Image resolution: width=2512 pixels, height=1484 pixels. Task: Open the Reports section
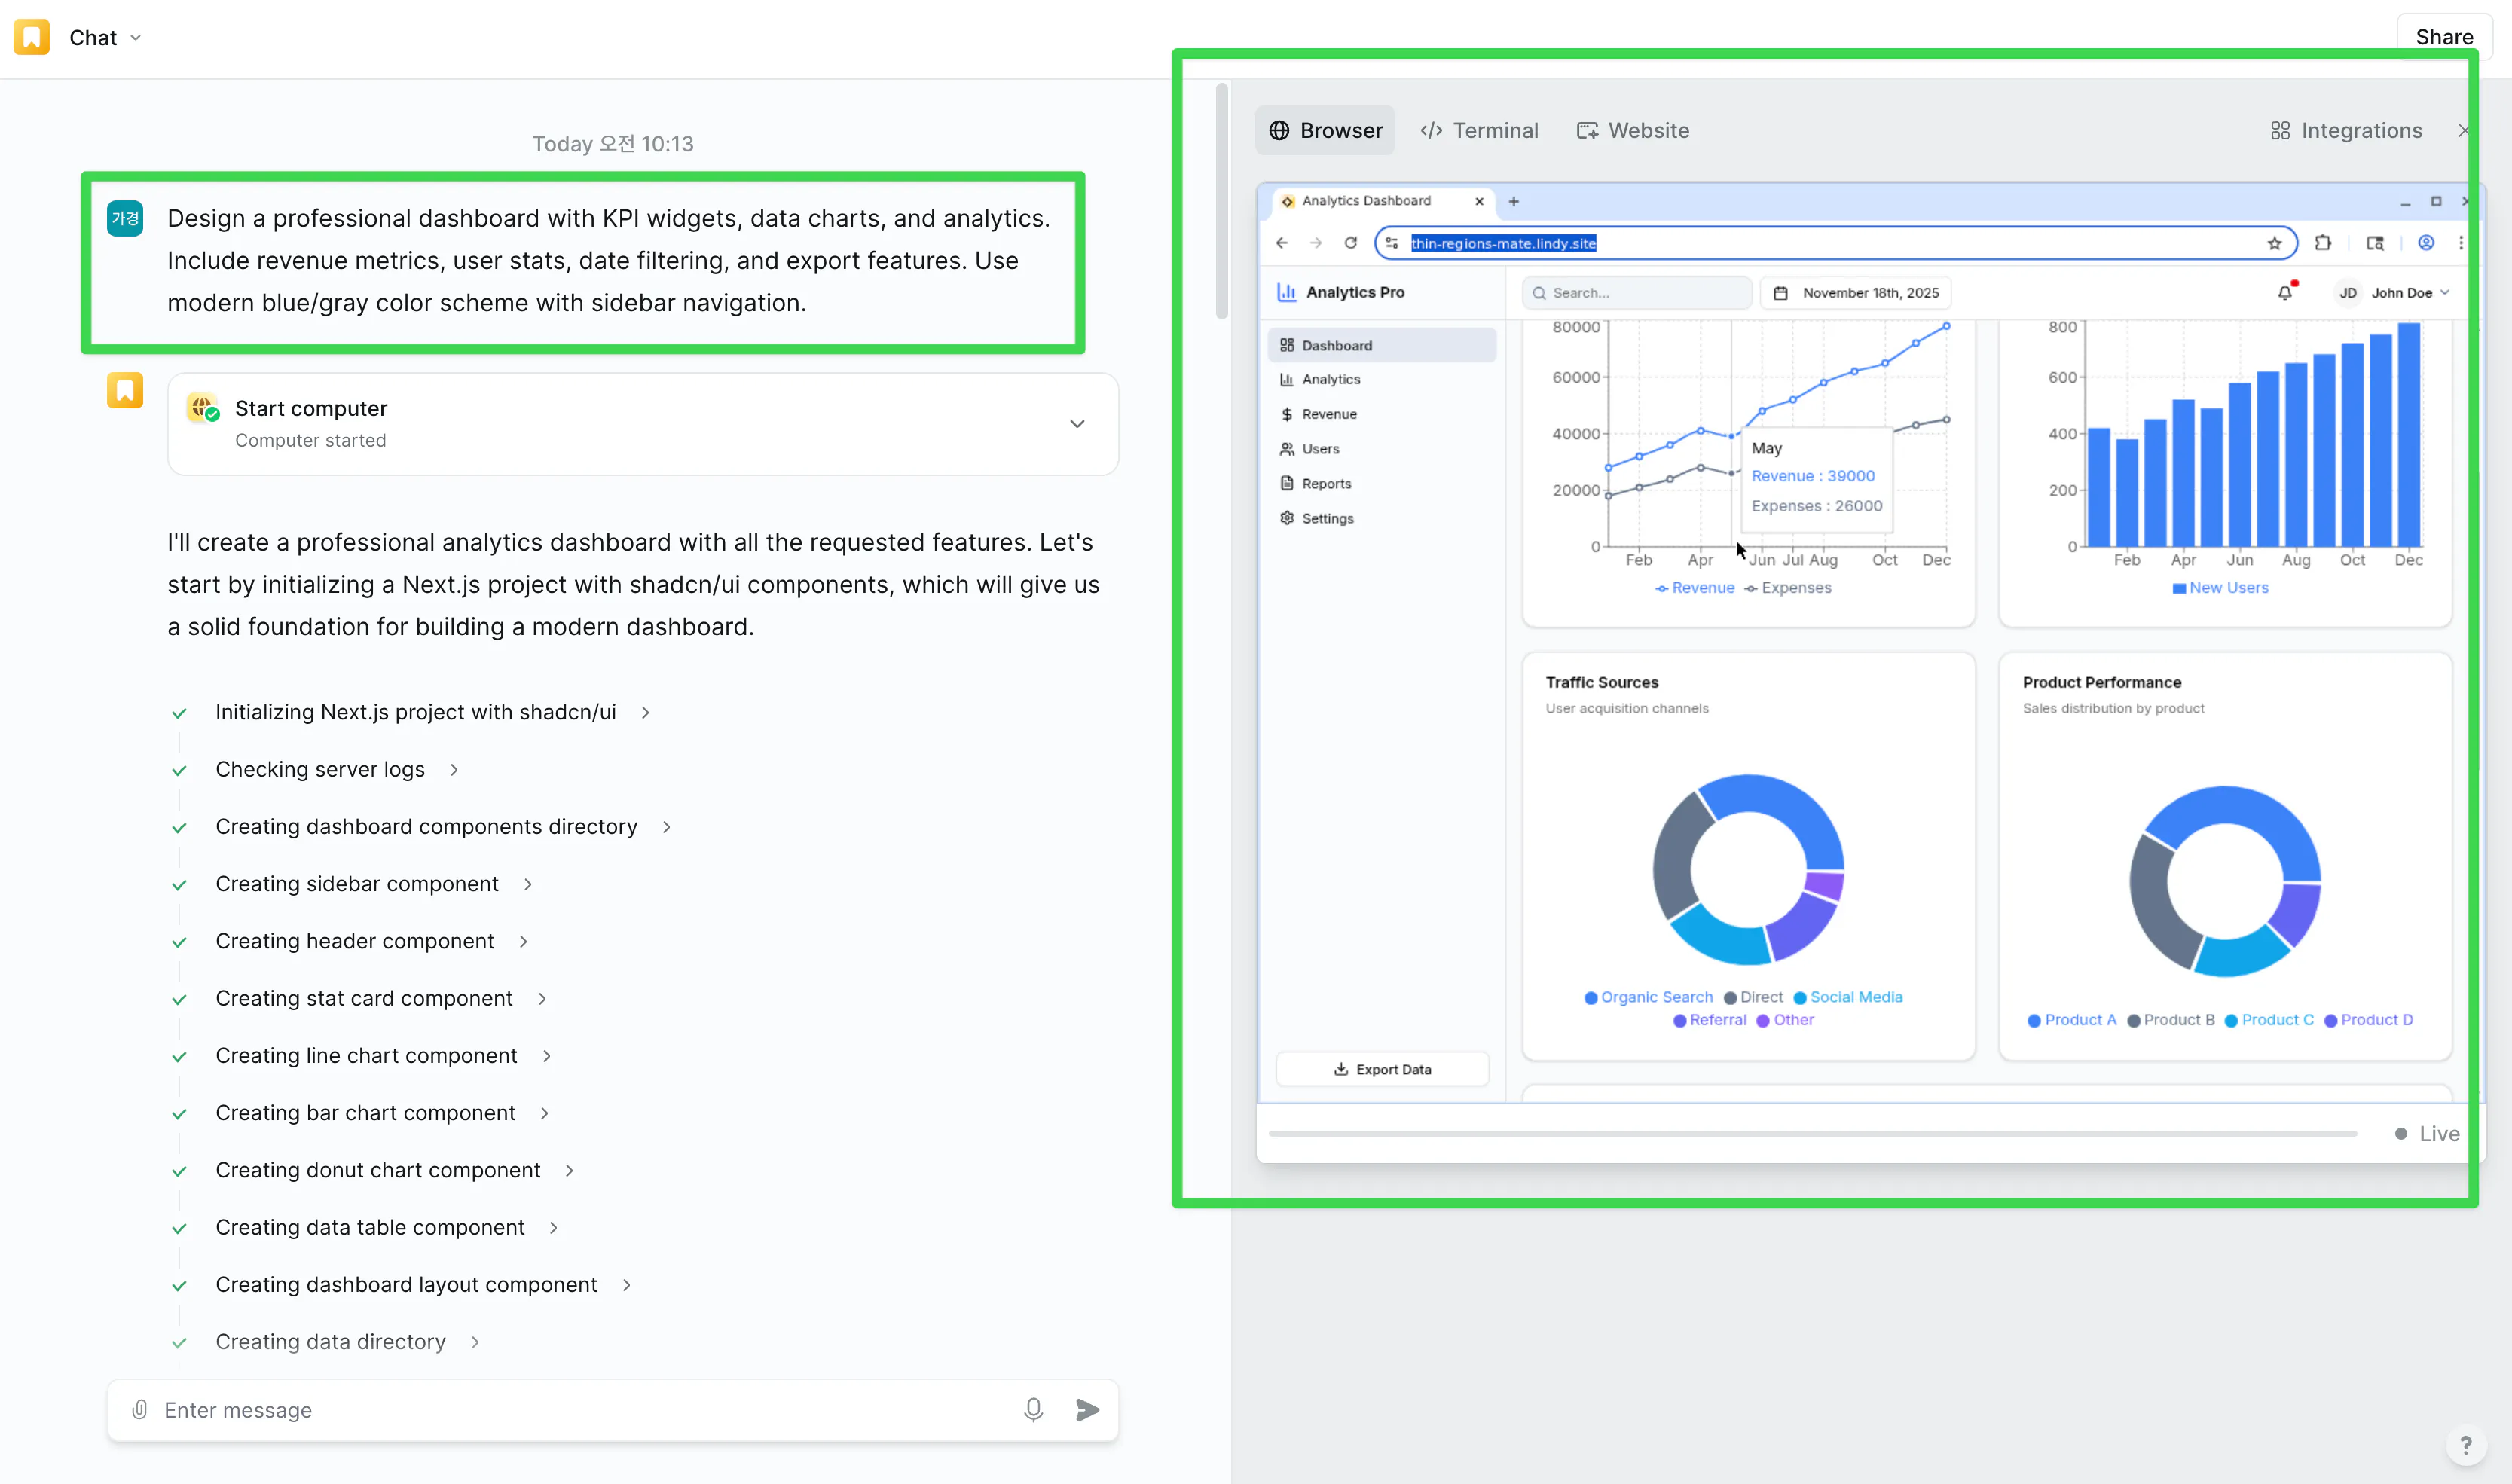pyautogui.click(x=1326, y=483)
